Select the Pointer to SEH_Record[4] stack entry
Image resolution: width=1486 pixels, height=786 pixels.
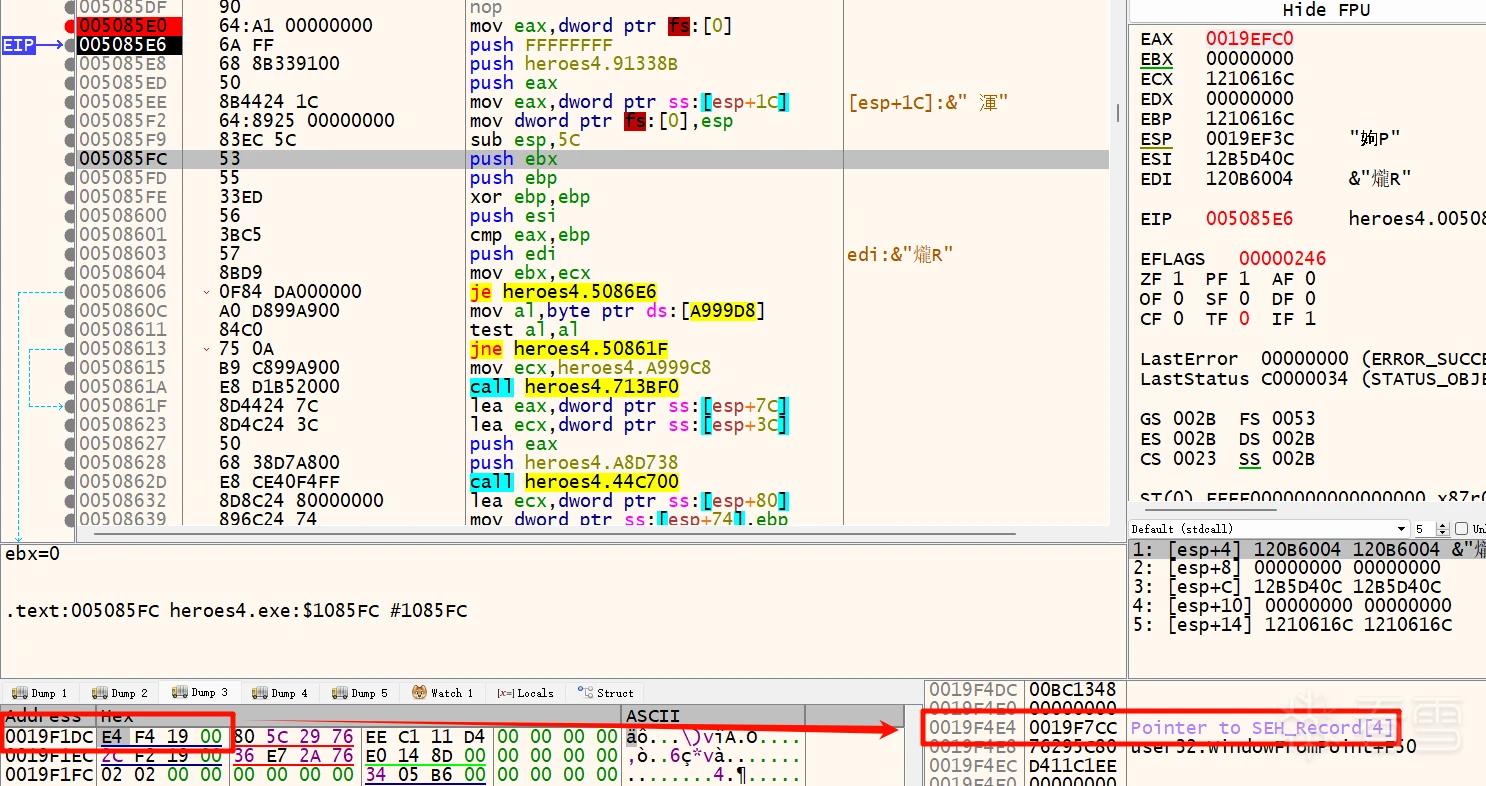[1262, 728]
